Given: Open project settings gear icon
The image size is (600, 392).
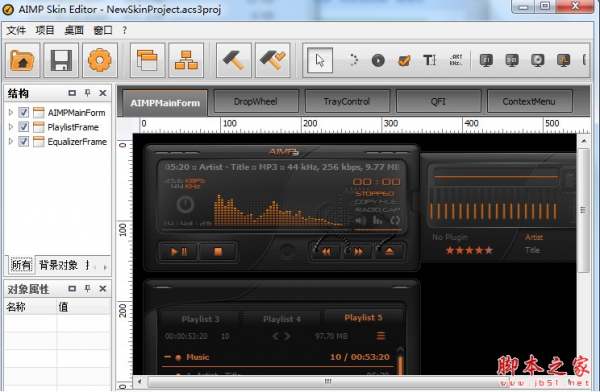Looking at the screenshot, I should [x=99, y=60].
